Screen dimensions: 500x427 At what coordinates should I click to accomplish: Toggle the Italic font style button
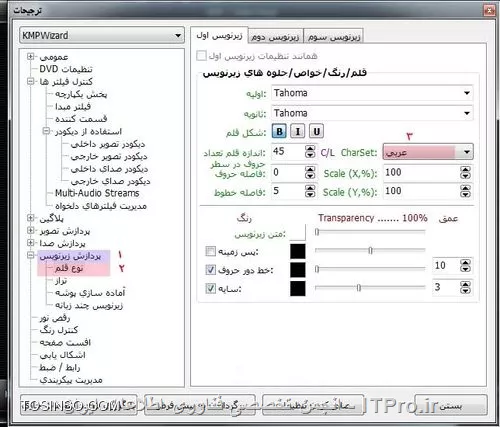(x=298, y=131)
